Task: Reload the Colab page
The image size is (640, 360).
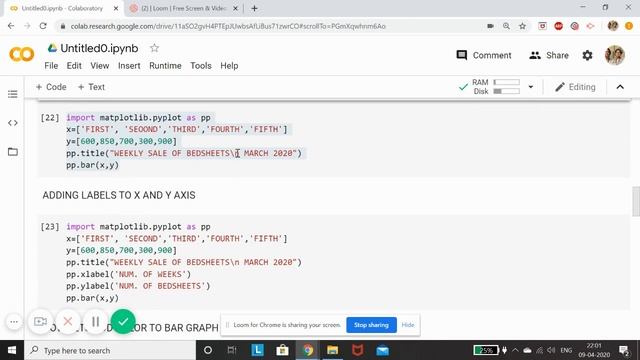Action: [x=43, y=26]
